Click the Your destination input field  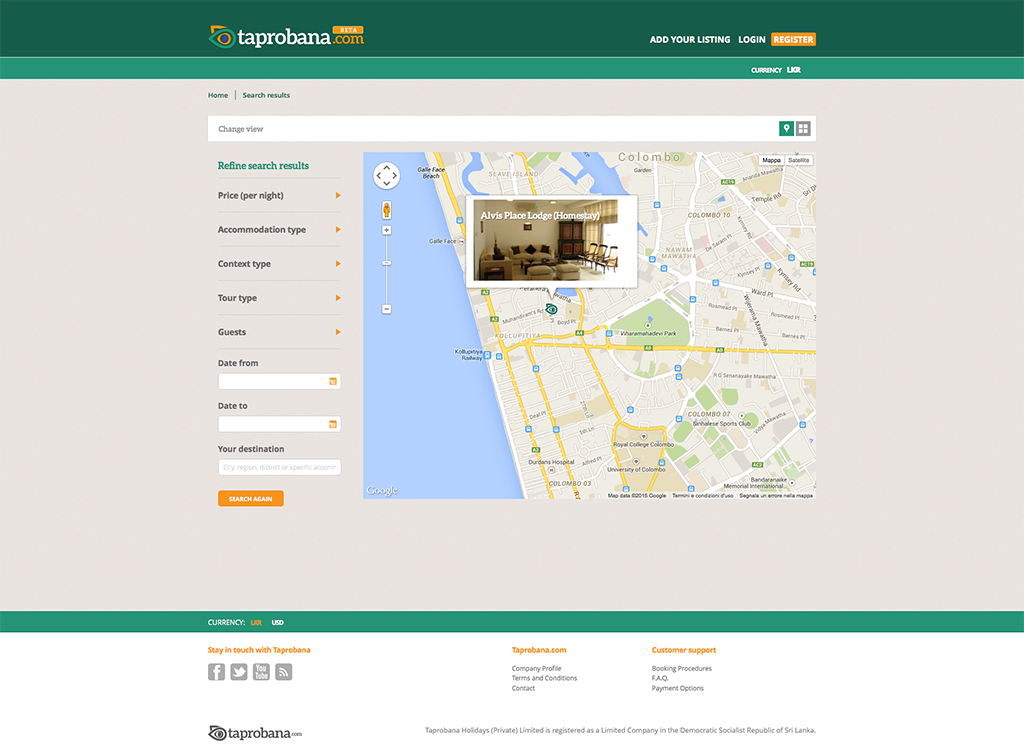[x=280, y=468]
